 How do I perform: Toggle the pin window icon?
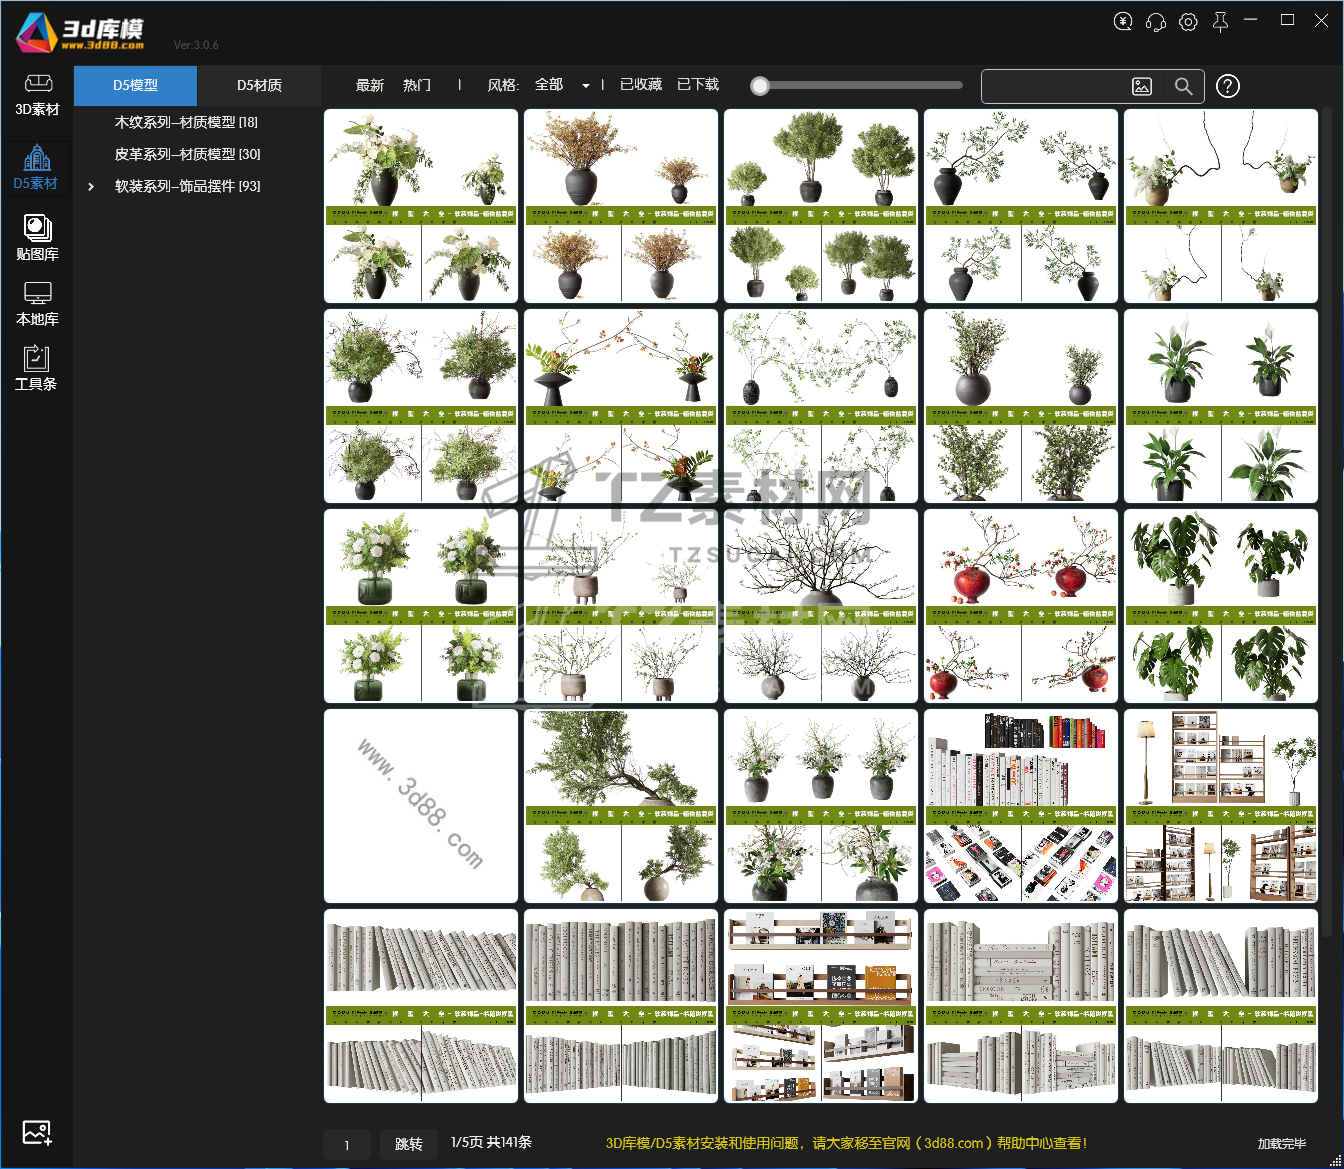click(1220, 21)
